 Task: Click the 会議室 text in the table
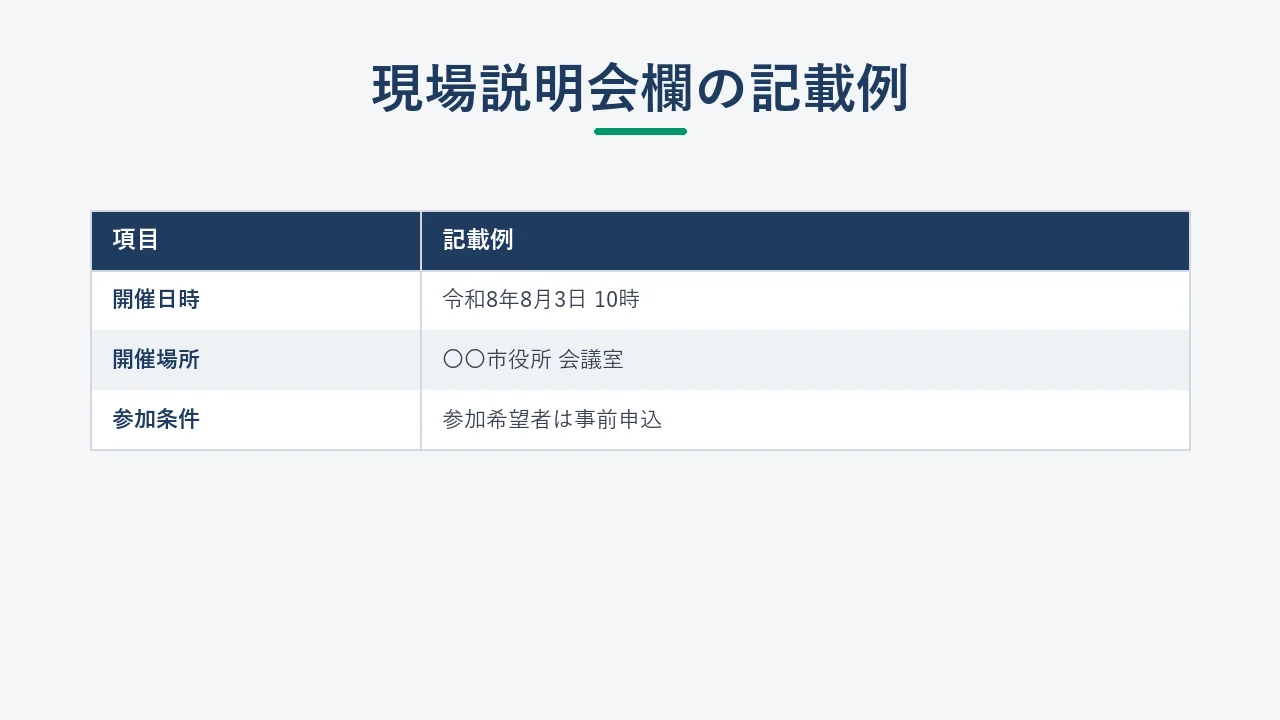591,359
